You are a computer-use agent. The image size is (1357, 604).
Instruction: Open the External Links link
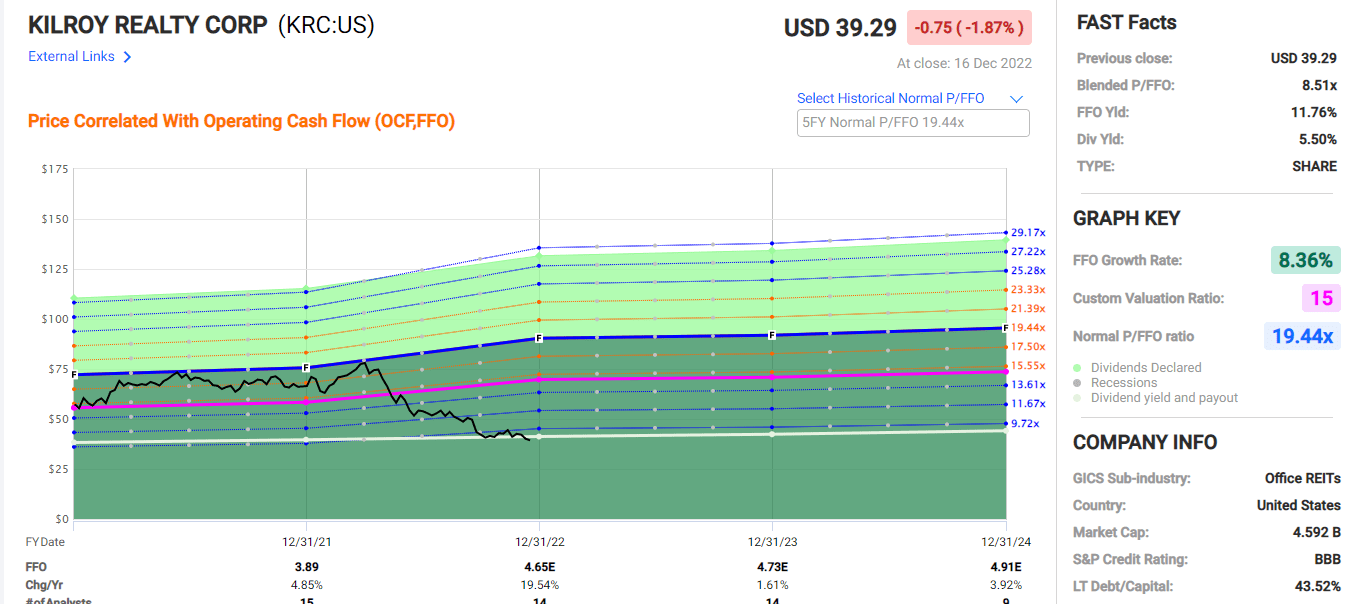71,57
